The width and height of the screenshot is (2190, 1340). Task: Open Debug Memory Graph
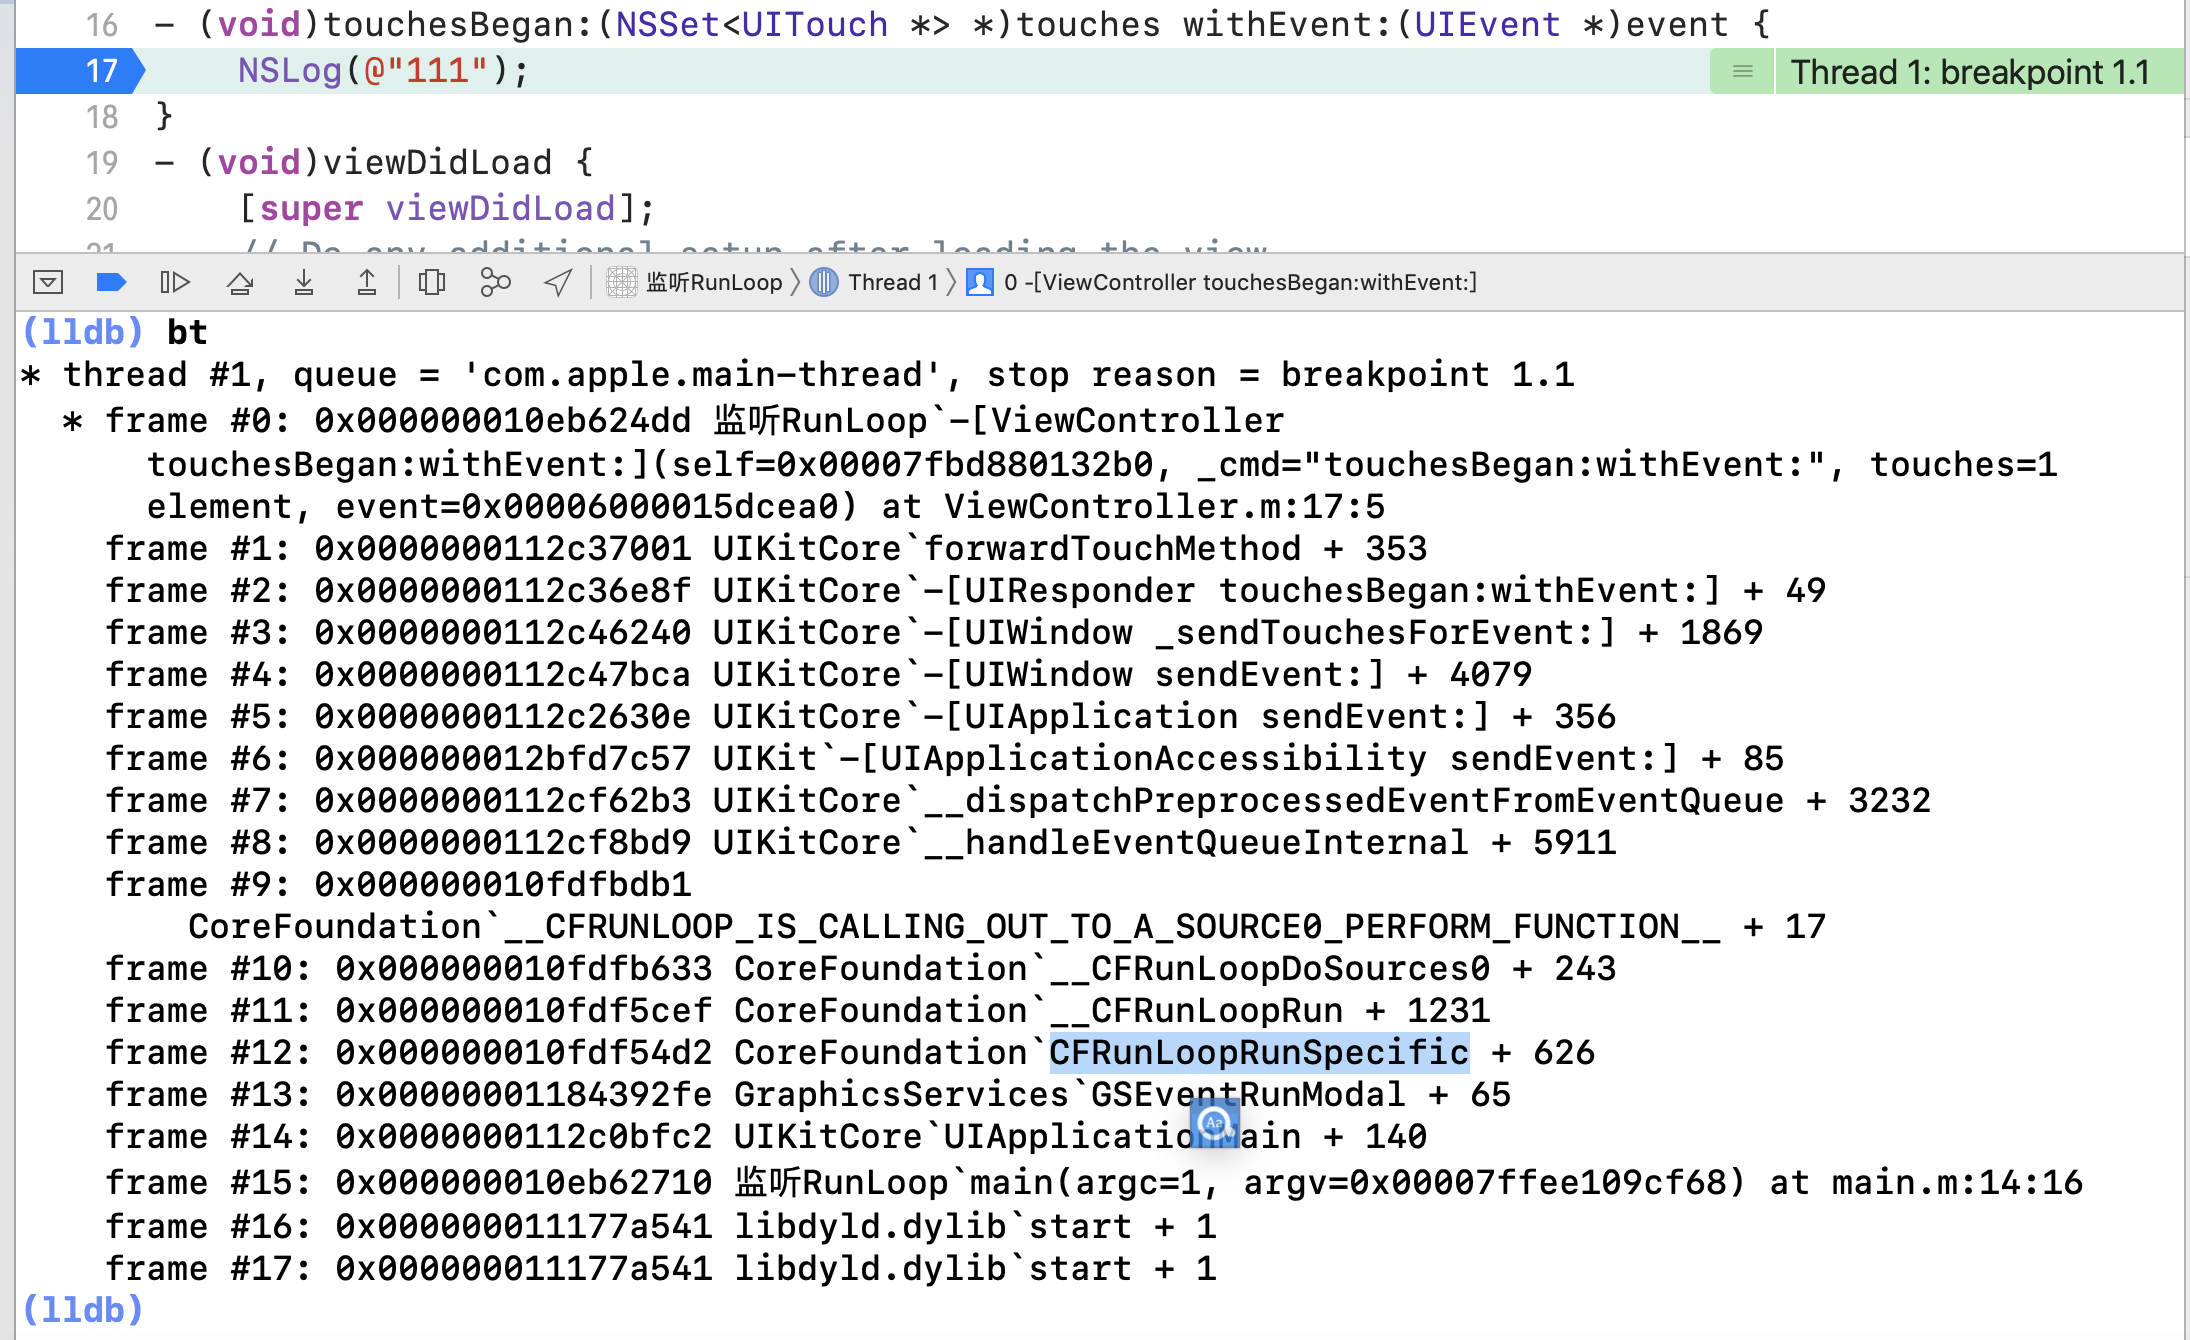[495, 282]
